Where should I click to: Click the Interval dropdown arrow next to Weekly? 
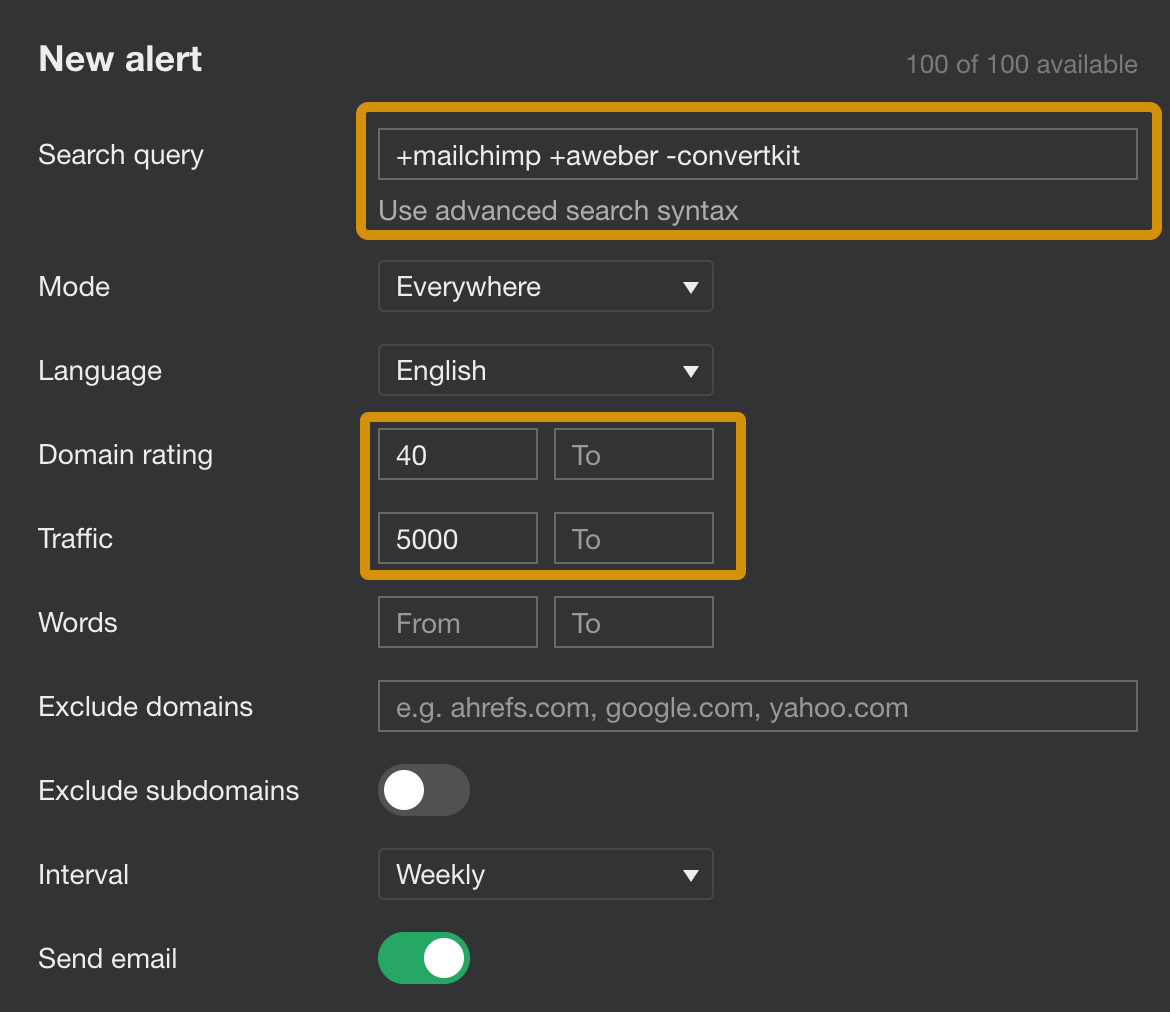[x=689, y=875]
